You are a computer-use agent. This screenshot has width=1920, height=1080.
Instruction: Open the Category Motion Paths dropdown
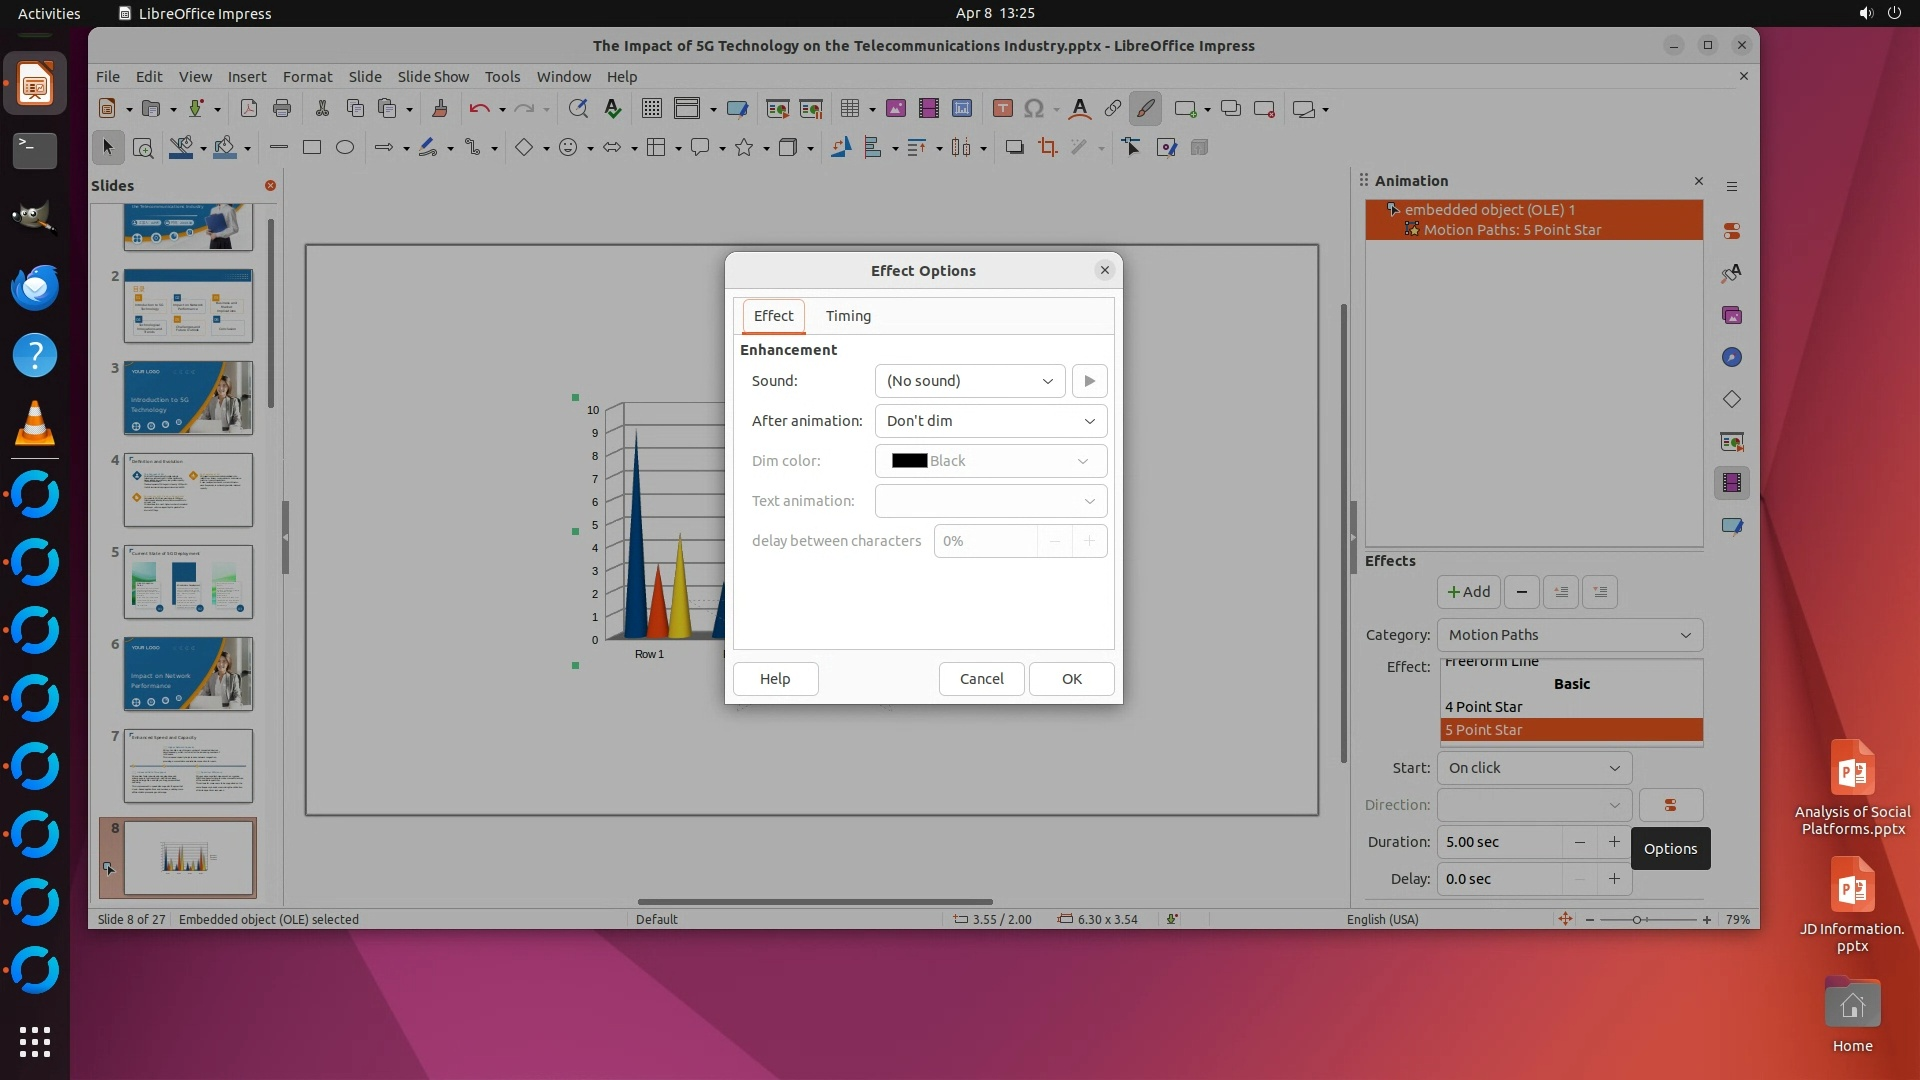[1569, 635]
